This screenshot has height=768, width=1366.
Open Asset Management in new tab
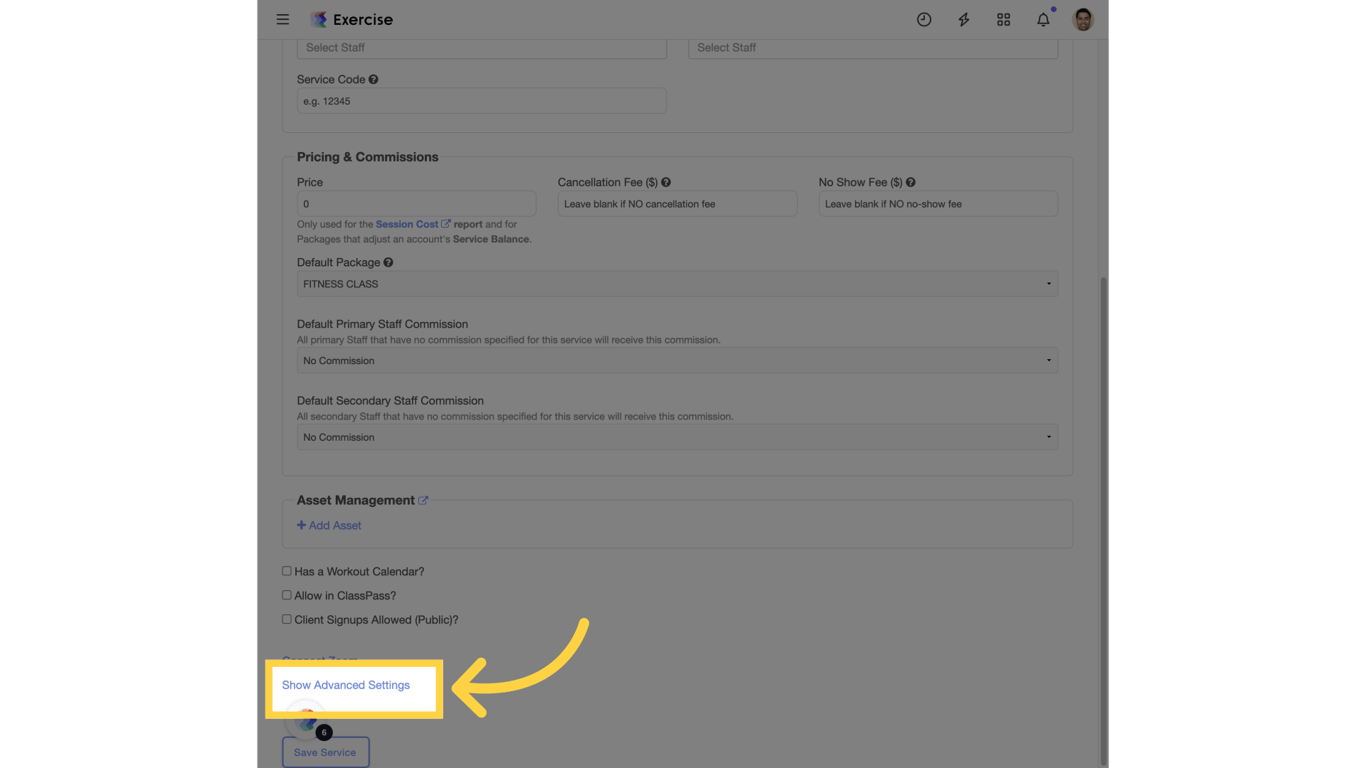(424, 500)
